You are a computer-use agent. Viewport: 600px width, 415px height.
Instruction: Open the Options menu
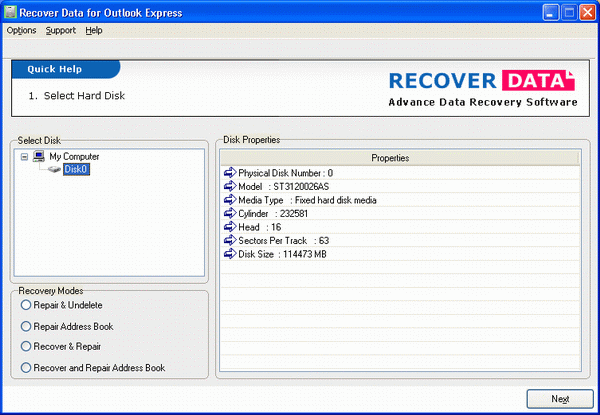(x=21, y=31)
